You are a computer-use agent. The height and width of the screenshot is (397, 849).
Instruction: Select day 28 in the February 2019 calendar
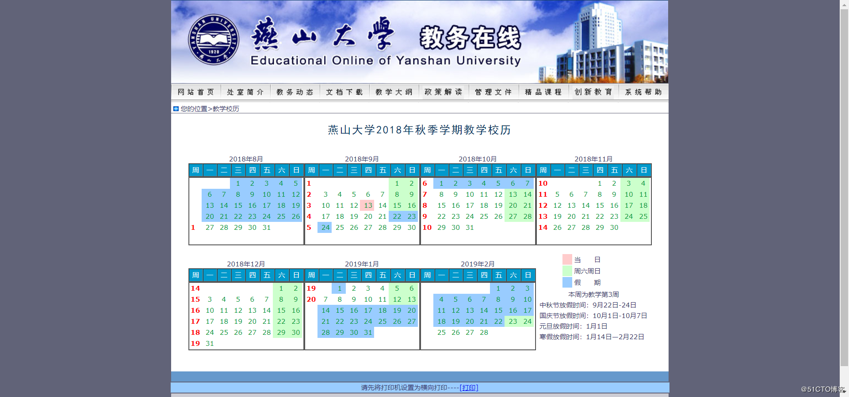tap(484, 333)
